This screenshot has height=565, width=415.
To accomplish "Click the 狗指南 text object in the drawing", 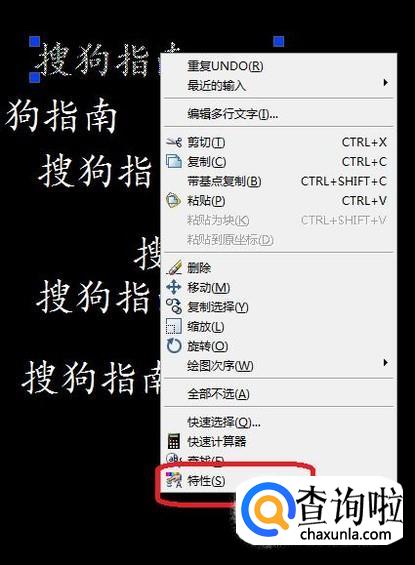I will (x=62, y=116).
